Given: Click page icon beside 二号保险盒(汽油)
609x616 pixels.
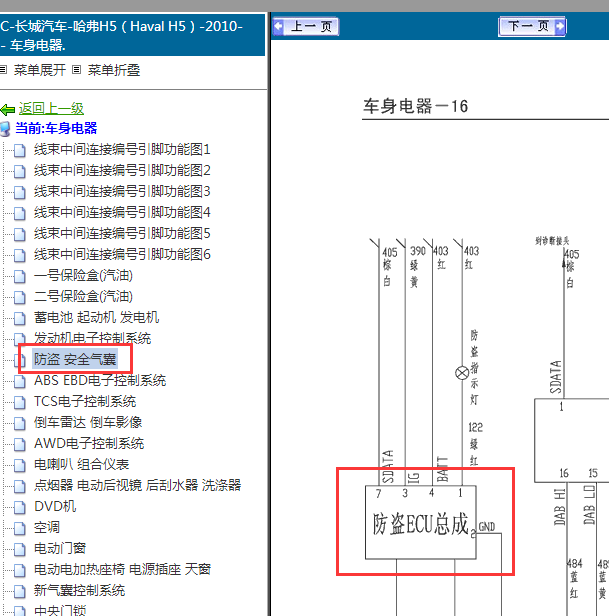Looking at the screenshot, I should click(x=20, y=297).
